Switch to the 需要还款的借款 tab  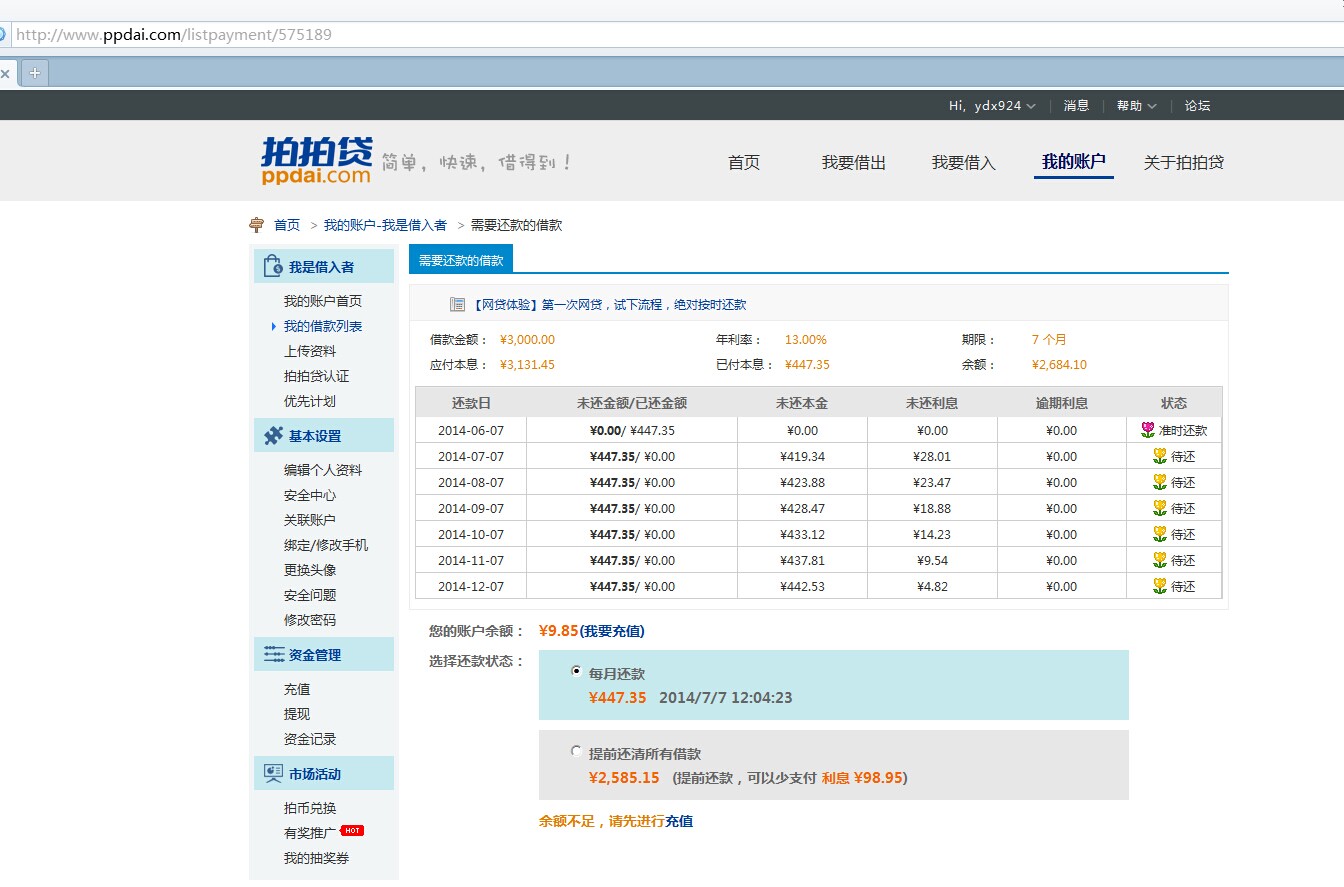coord(461,260)
